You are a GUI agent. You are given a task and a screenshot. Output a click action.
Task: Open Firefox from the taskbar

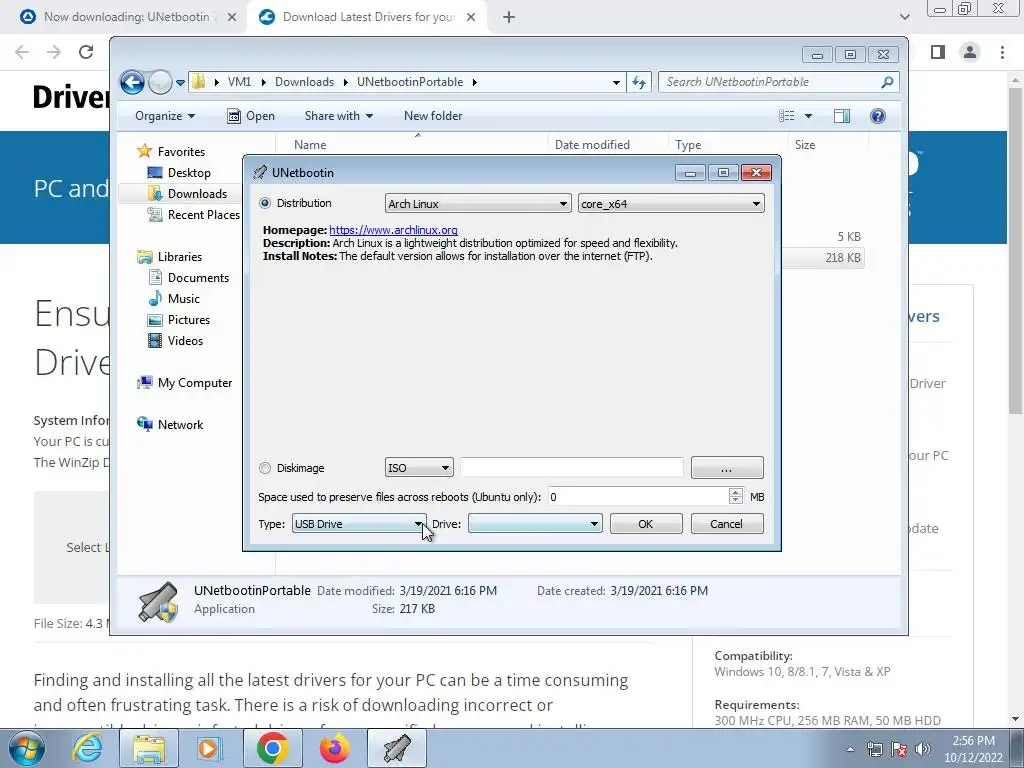[x=334, y=748]
